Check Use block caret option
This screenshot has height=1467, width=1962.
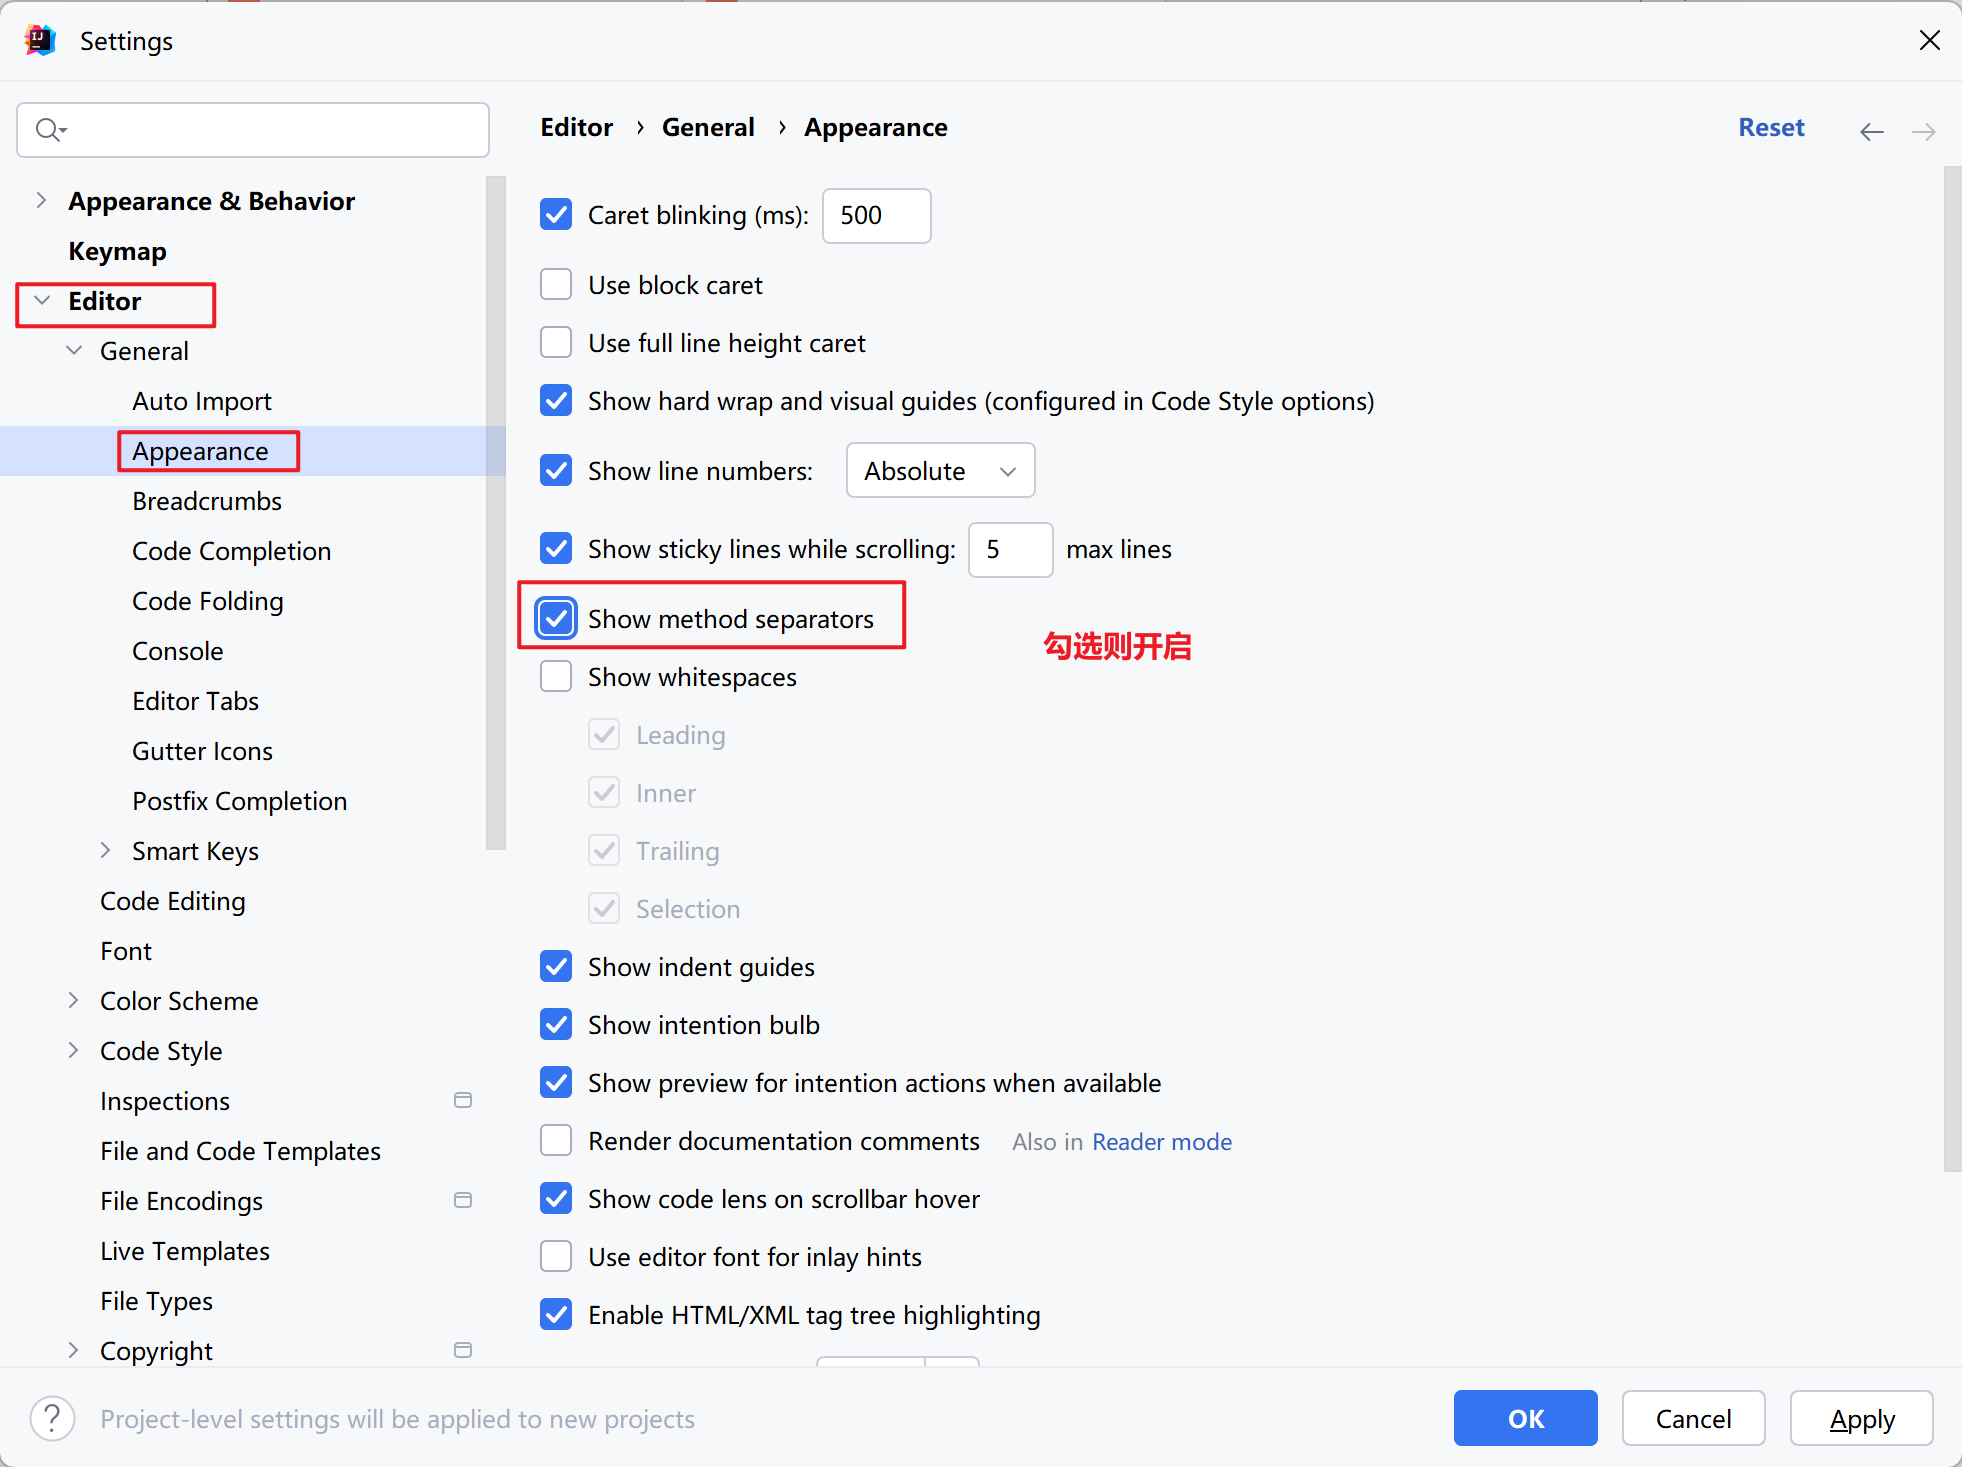(556, 284)
